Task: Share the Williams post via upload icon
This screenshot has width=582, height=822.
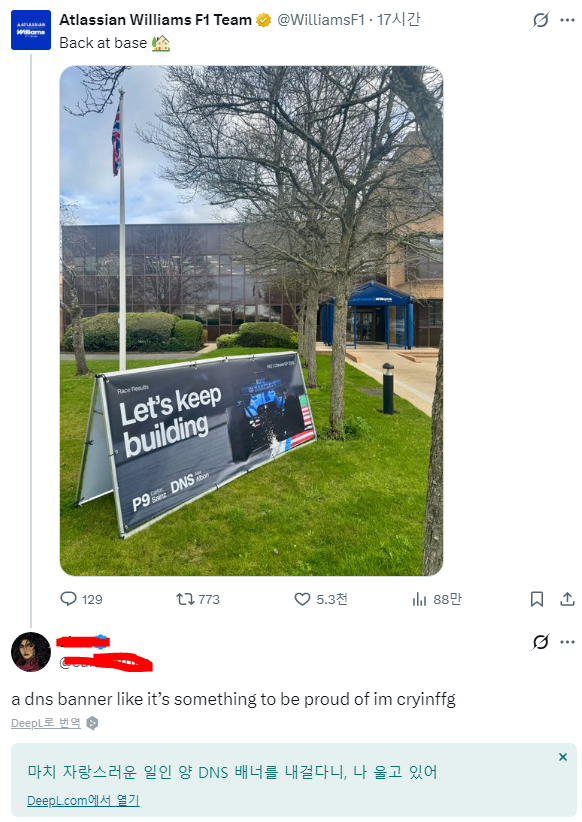Action: coord(567,599)
